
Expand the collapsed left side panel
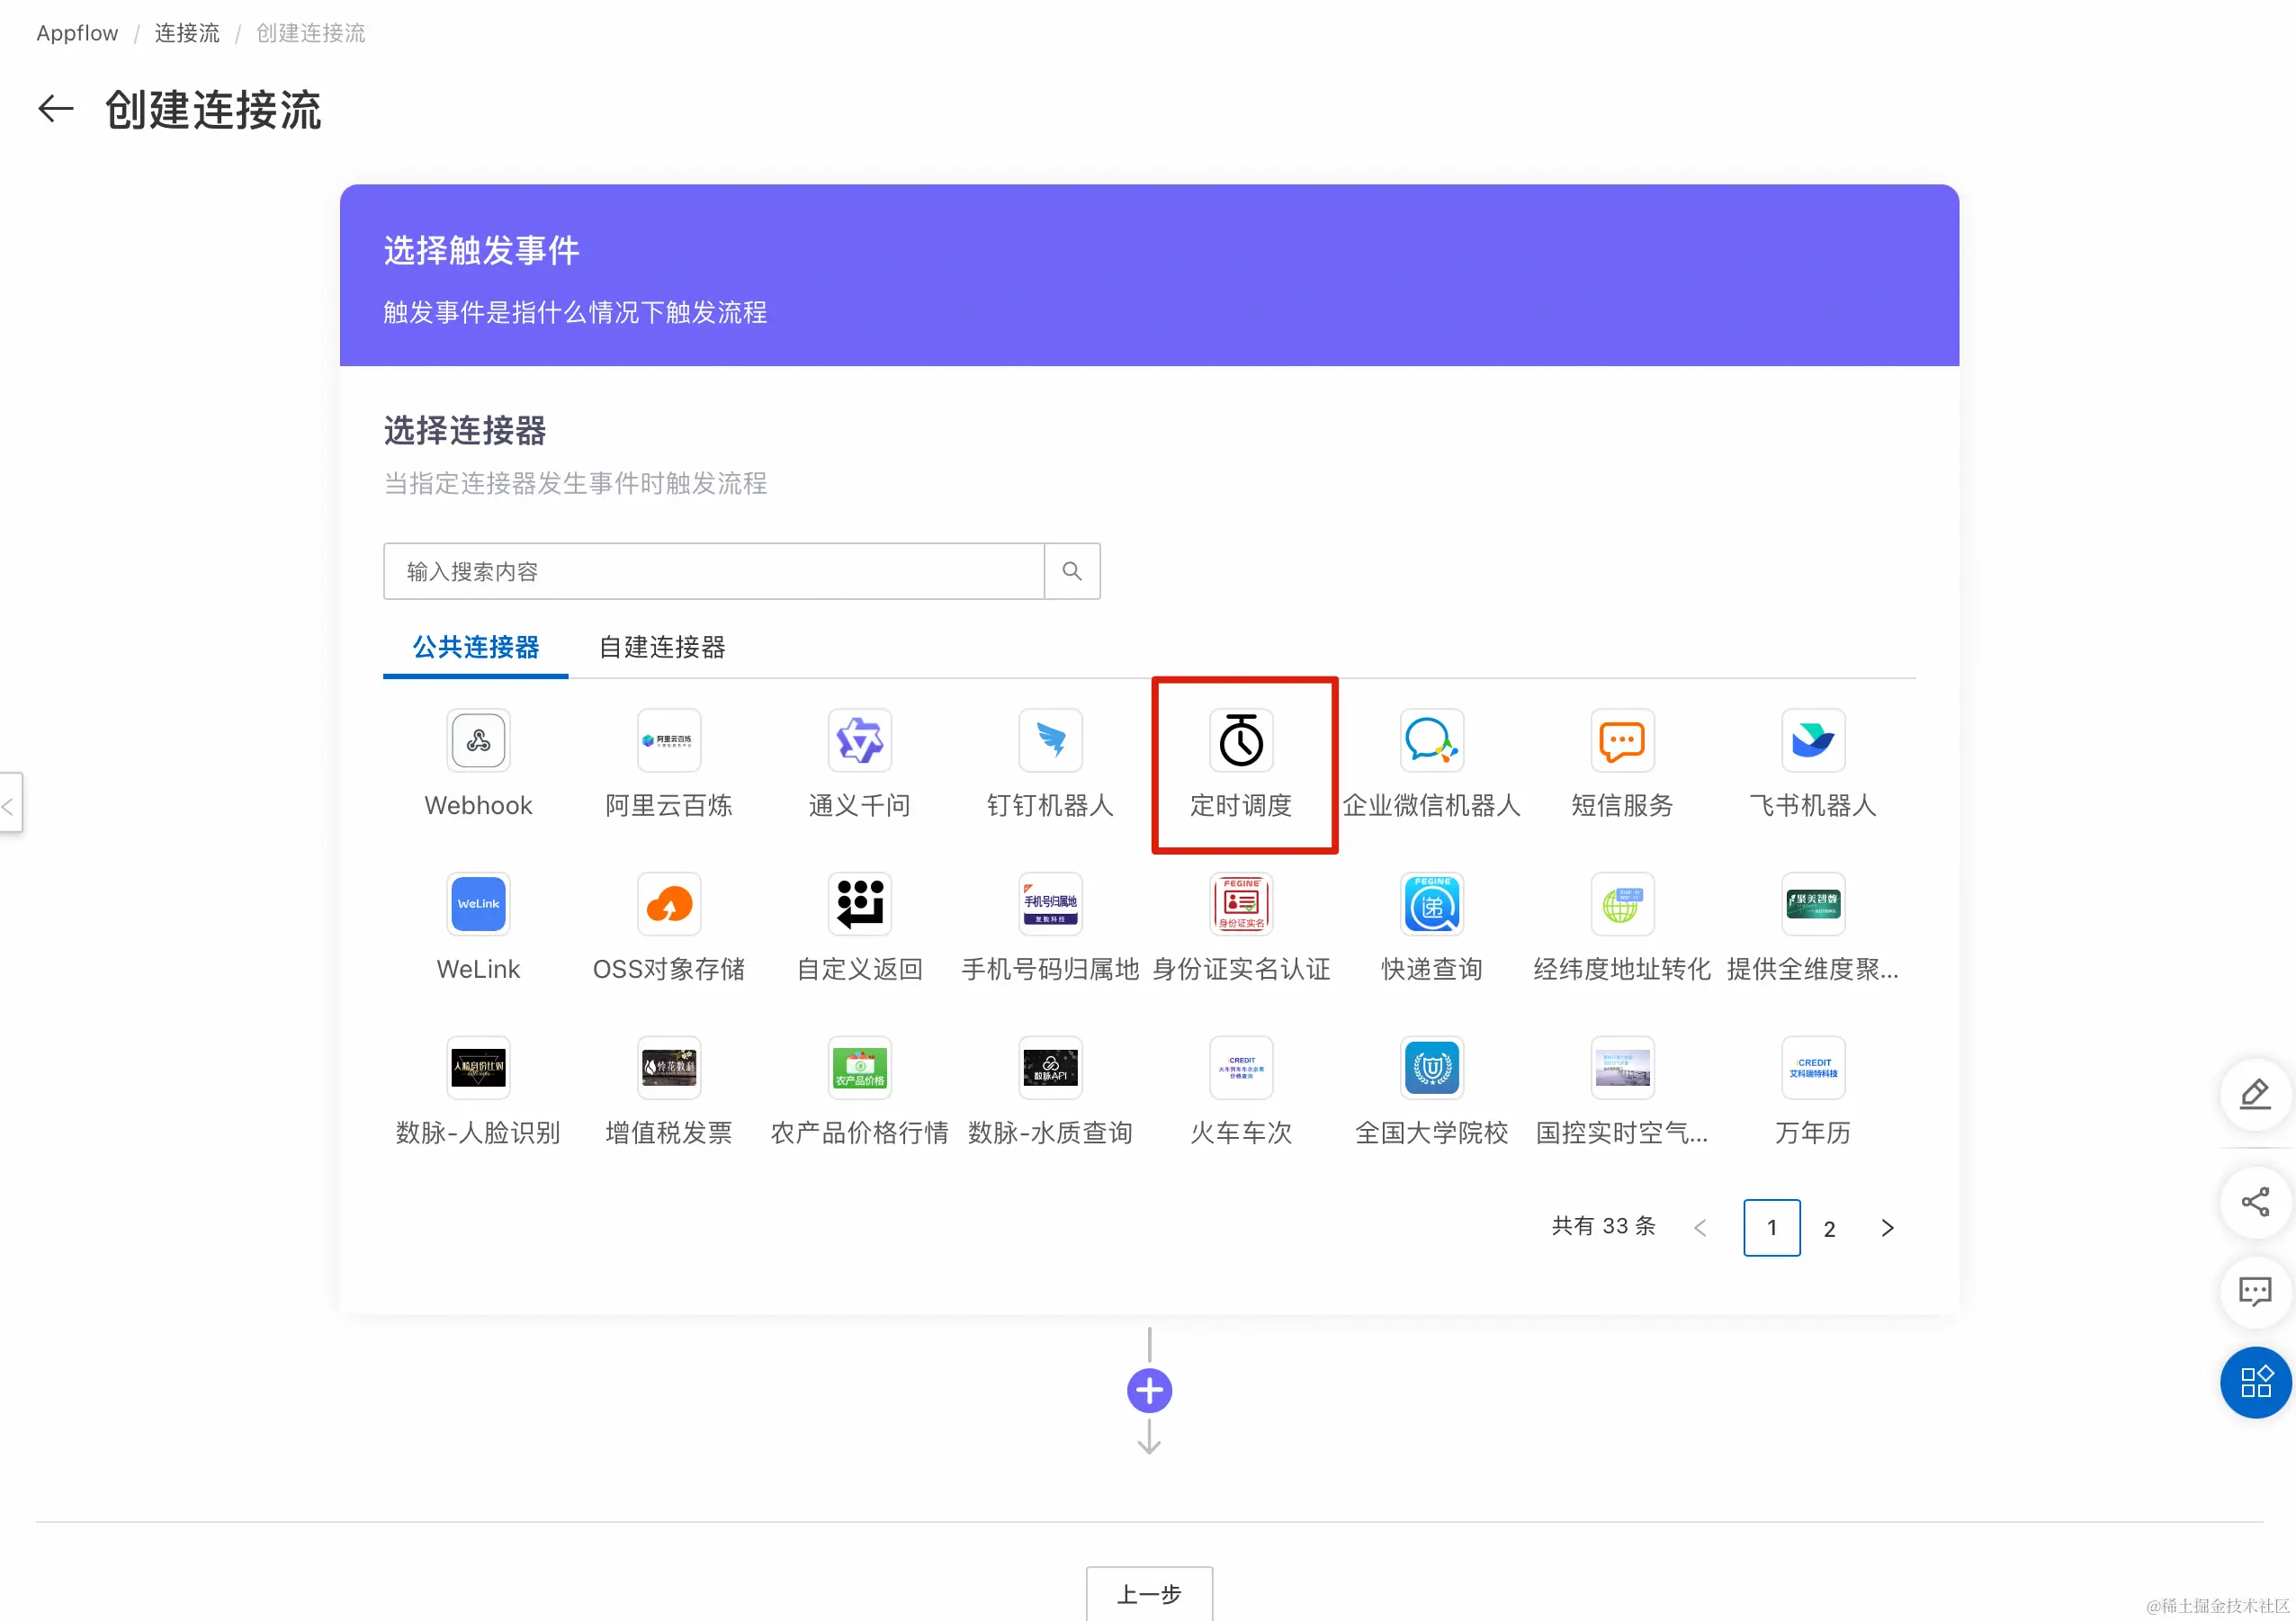click(10, 804)
